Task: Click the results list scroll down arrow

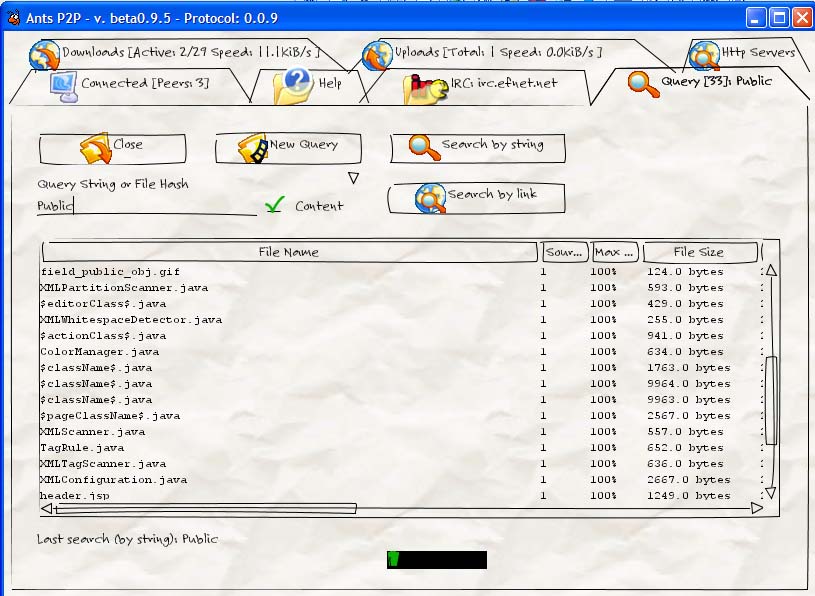Action: click(x=770, y=493)
